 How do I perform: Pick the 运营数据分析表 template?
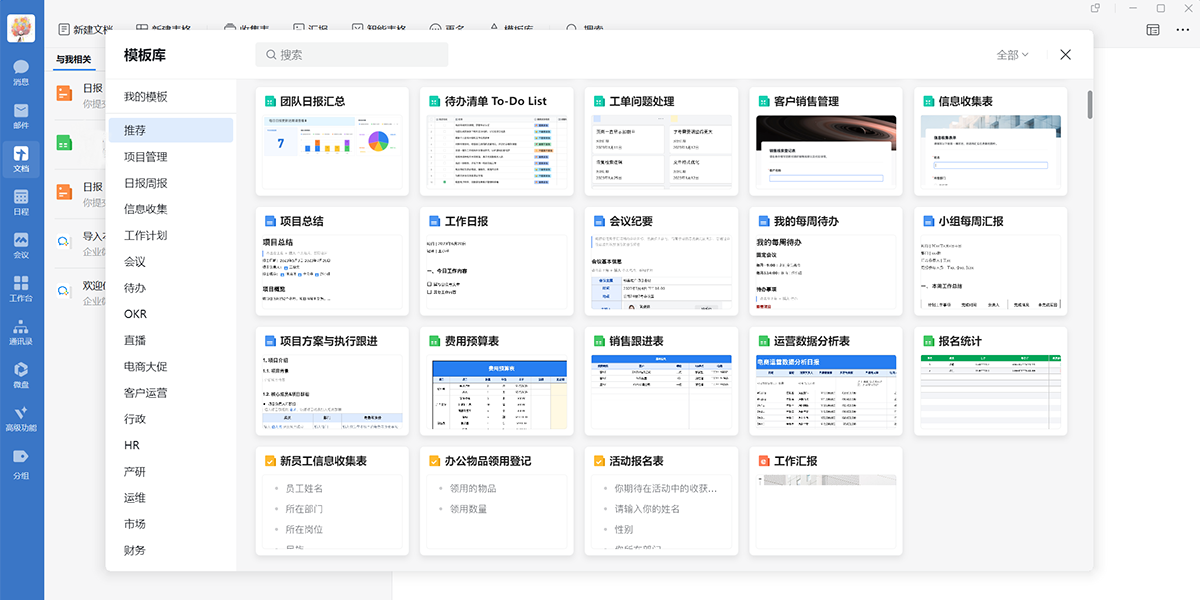(825, 382)
